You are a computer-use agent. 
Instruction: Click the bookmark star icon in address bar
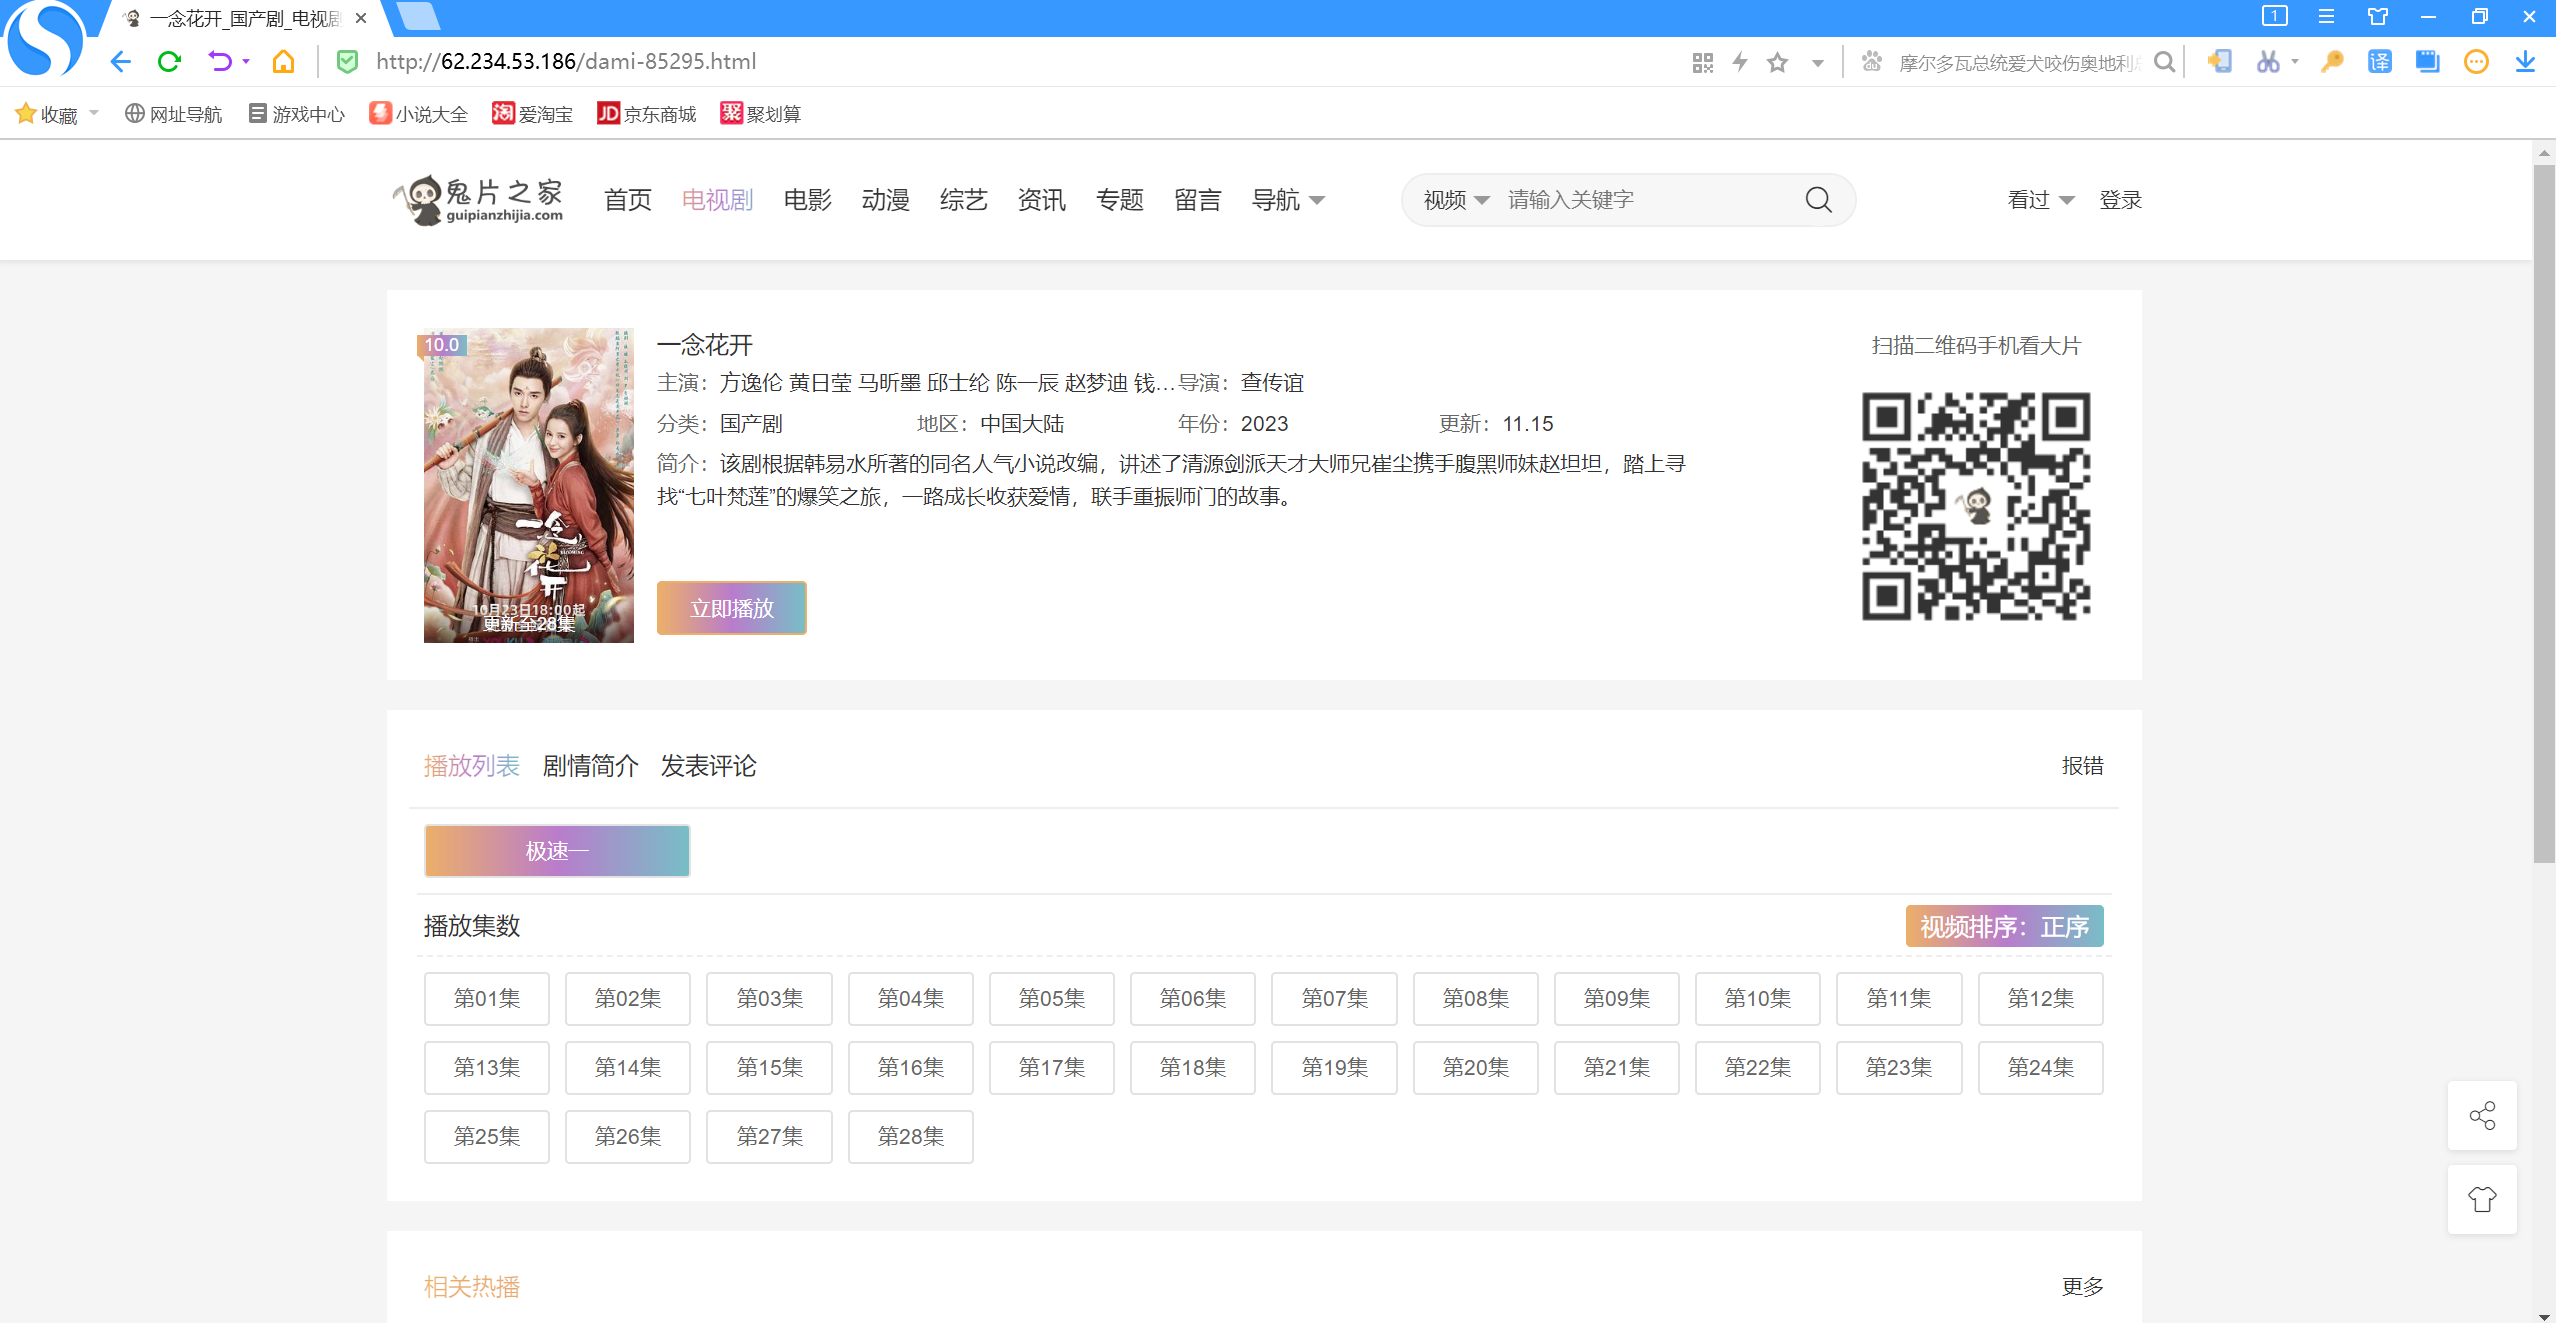pos(1777,63)
